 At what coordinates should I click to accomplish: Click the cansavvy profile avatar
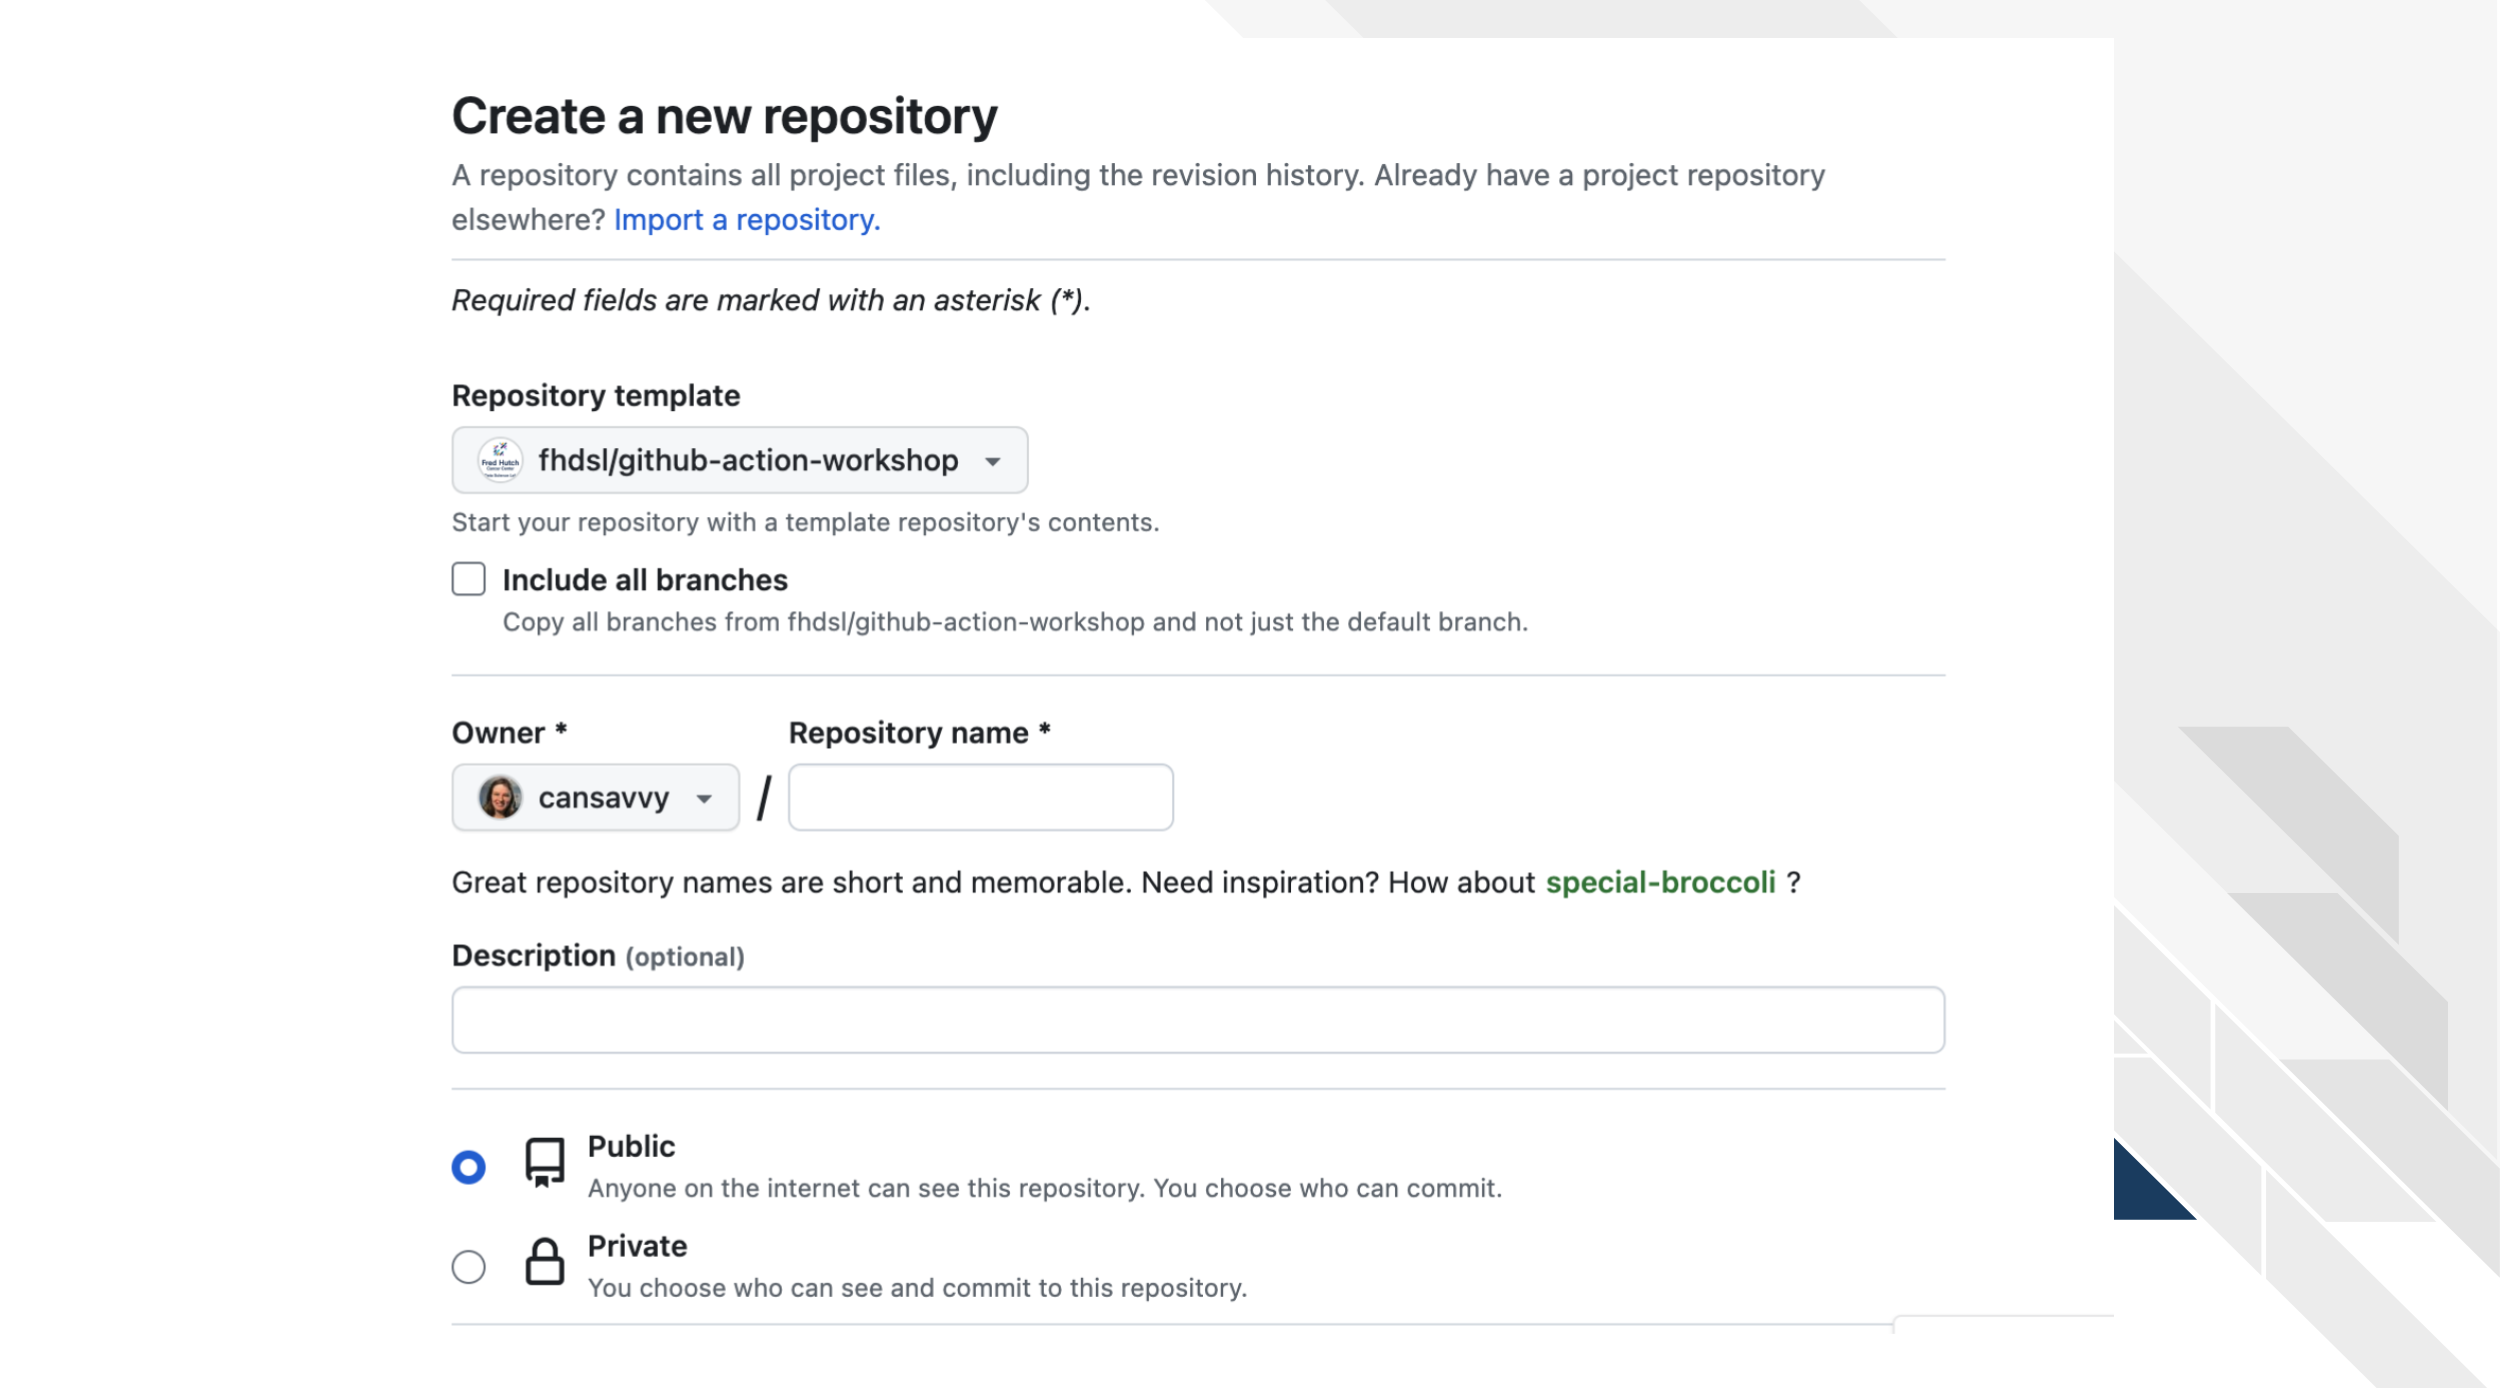[x=500, y=797]
